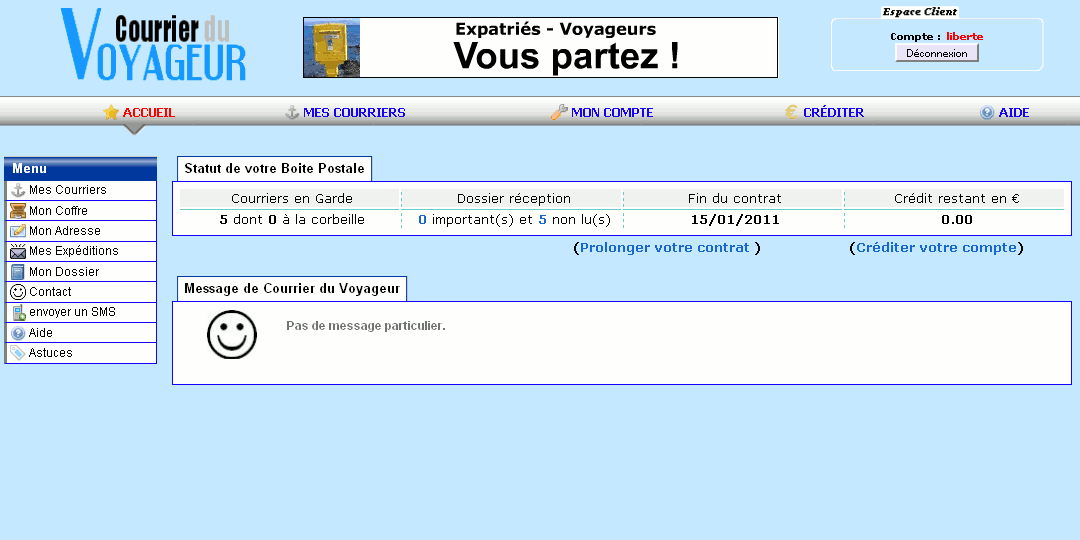Screen dimensions: 1080x540
Task: Click the star icon beside ACCUEIL
Action: tap(111, 112)
